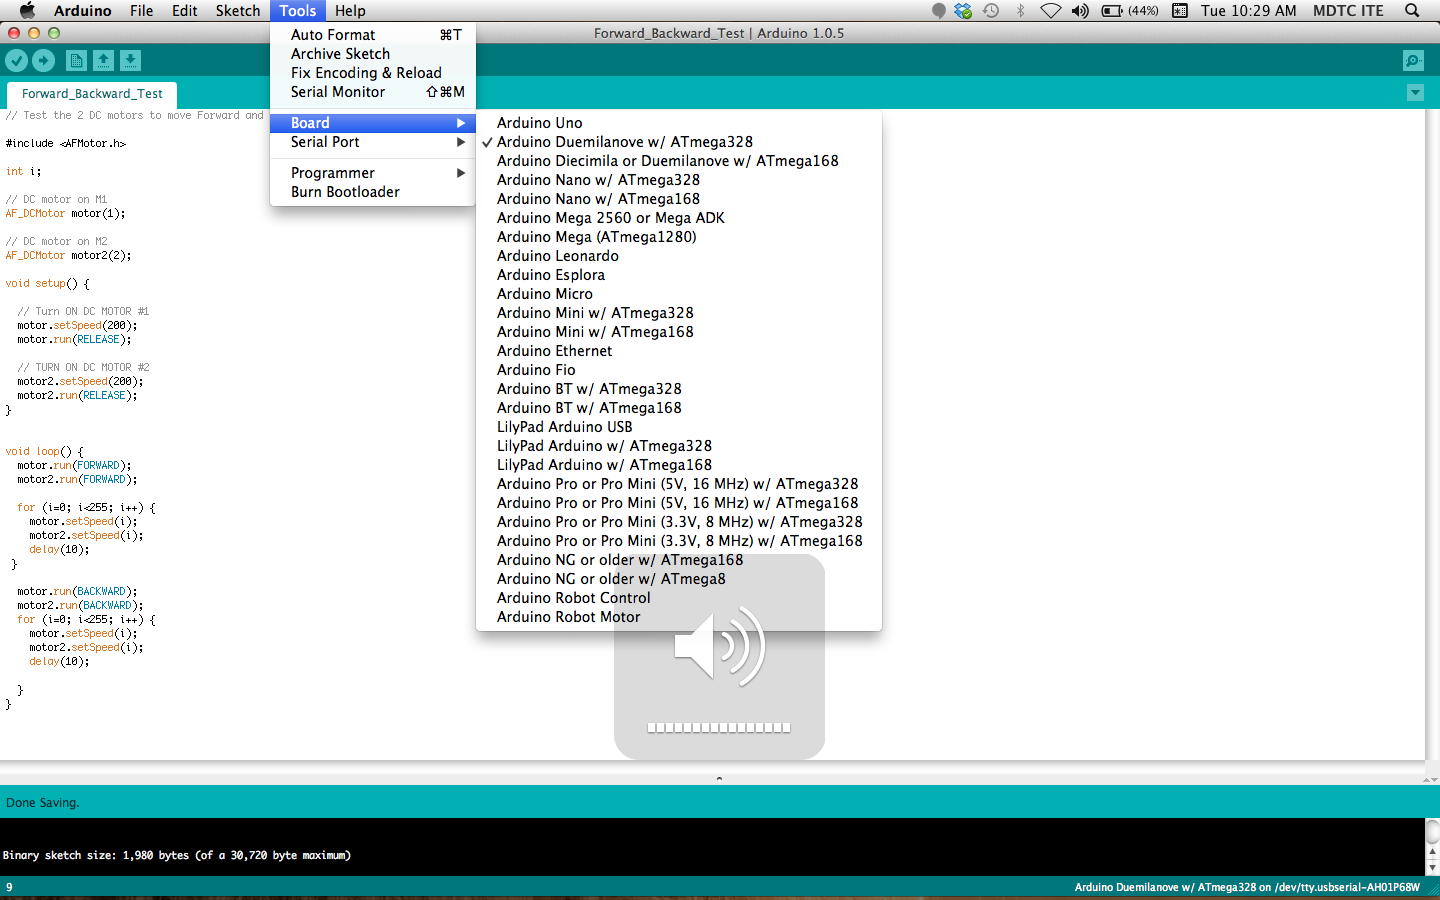Click the keyboard viewer icon in menu bar

(x=1180, y=10)
